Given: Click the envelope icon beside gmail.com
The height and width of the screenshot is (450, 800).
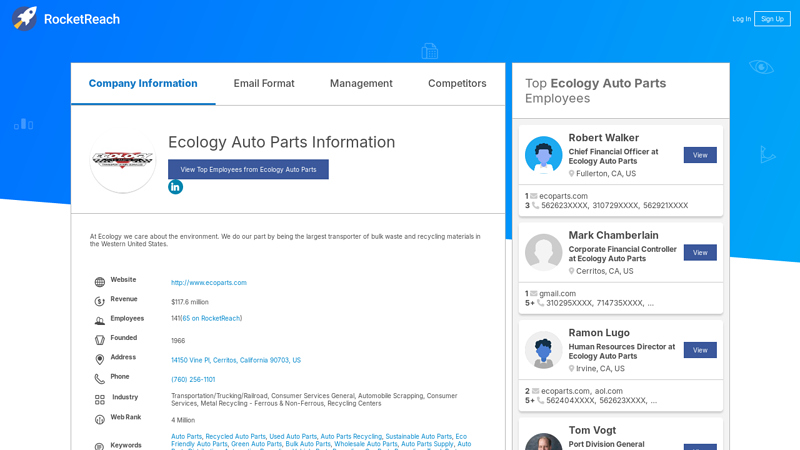Looking at the screenshot, I should [x=534, y=293].
